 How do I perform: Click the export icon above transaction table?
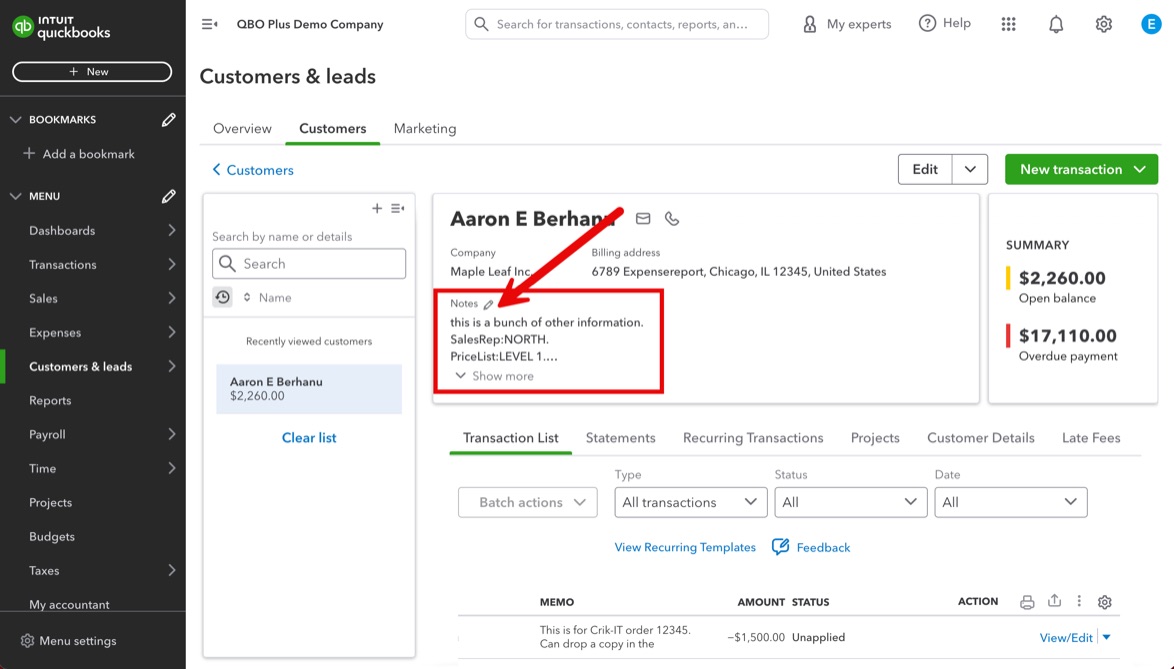point(1054,601)
